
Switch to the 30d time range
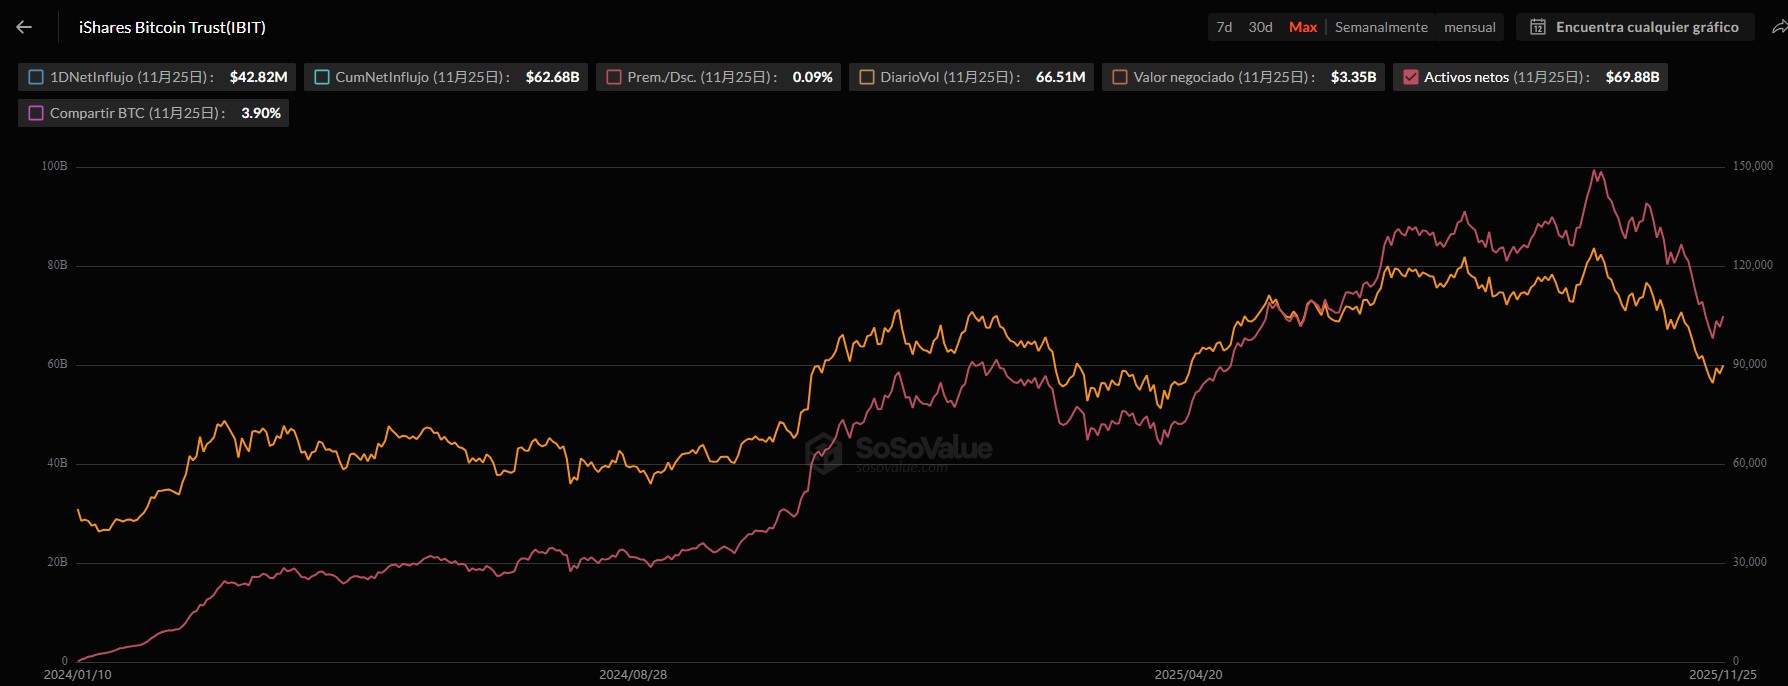(1260, 27)
